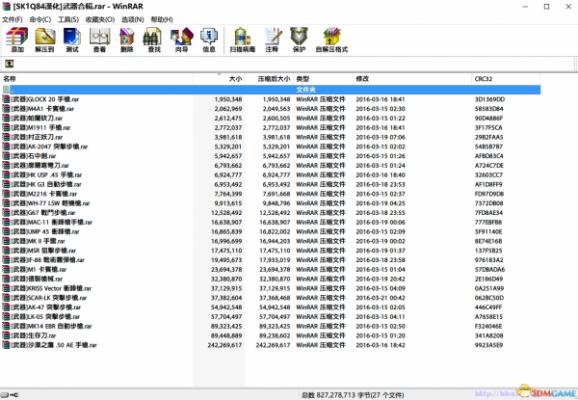The height and width of the screenshot is (400, 578).
Task: Click the size value 242,269,617
Action: click(x=225, y=345)
